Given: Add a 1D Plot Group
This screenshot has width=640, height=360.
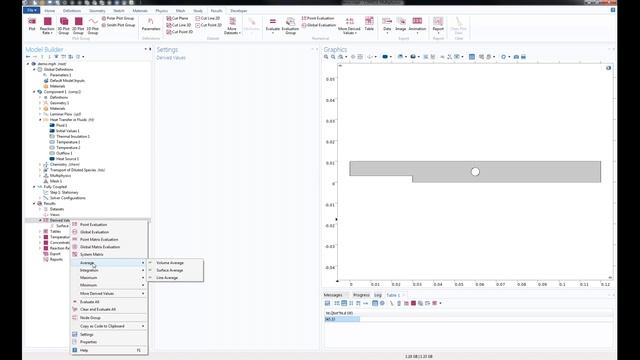Looking at the screenshot, I should (93, 26).
